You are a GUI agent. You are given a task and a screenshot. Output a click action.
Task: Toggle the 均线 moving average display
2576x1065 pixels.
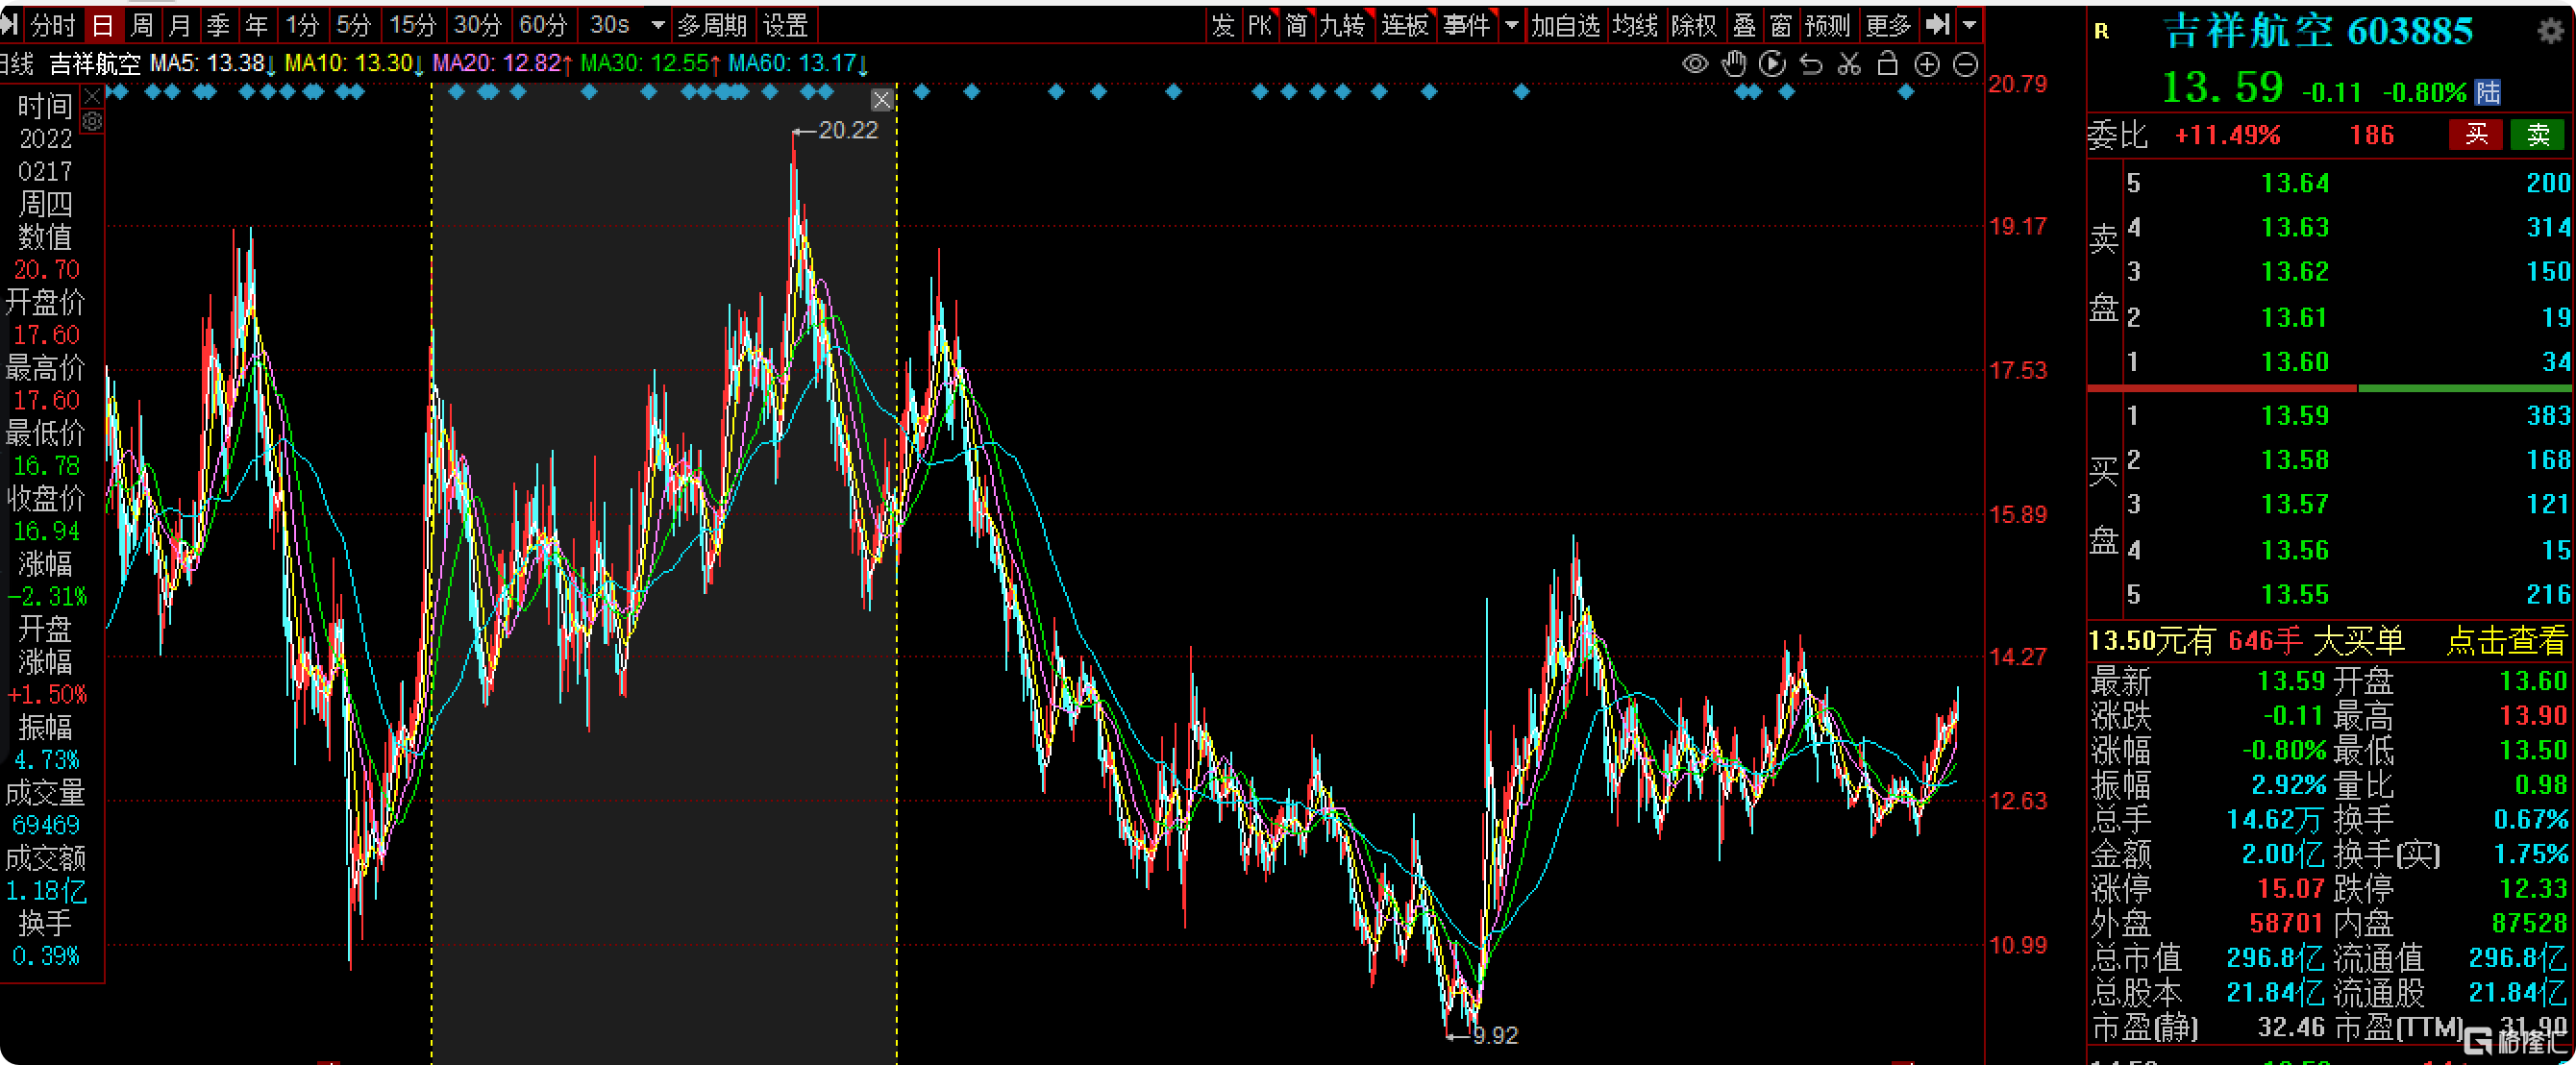pyautogui.click(x=1635, y=25)
